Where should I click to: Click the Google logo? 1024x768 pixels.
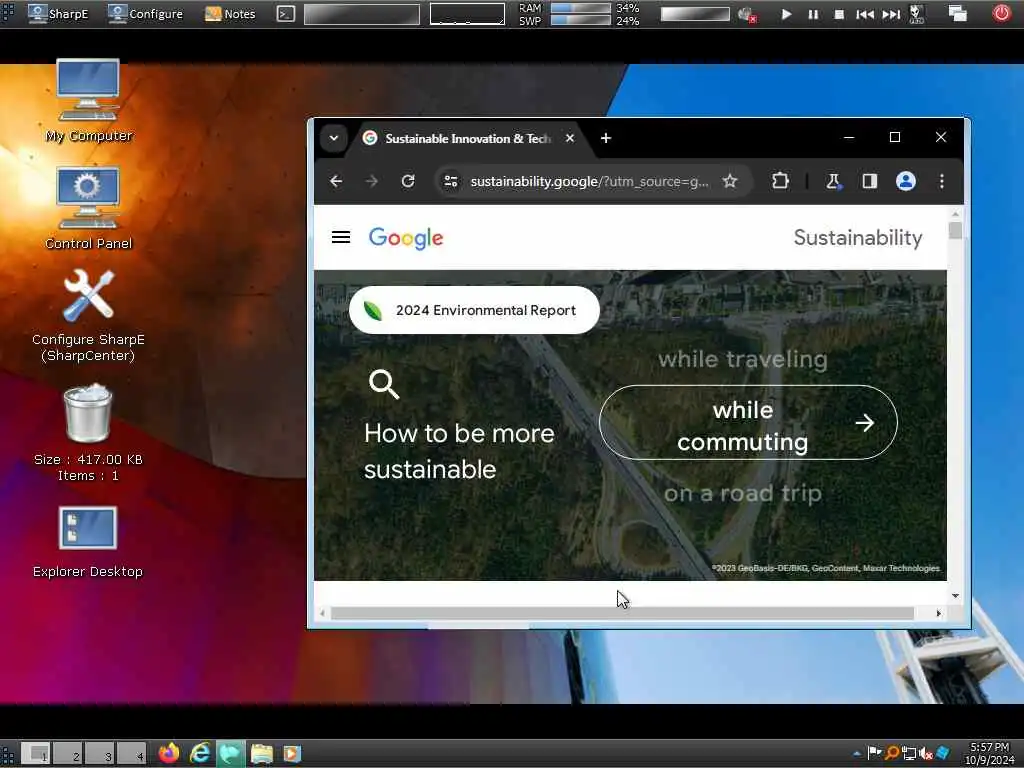click(x=406, y=238)
